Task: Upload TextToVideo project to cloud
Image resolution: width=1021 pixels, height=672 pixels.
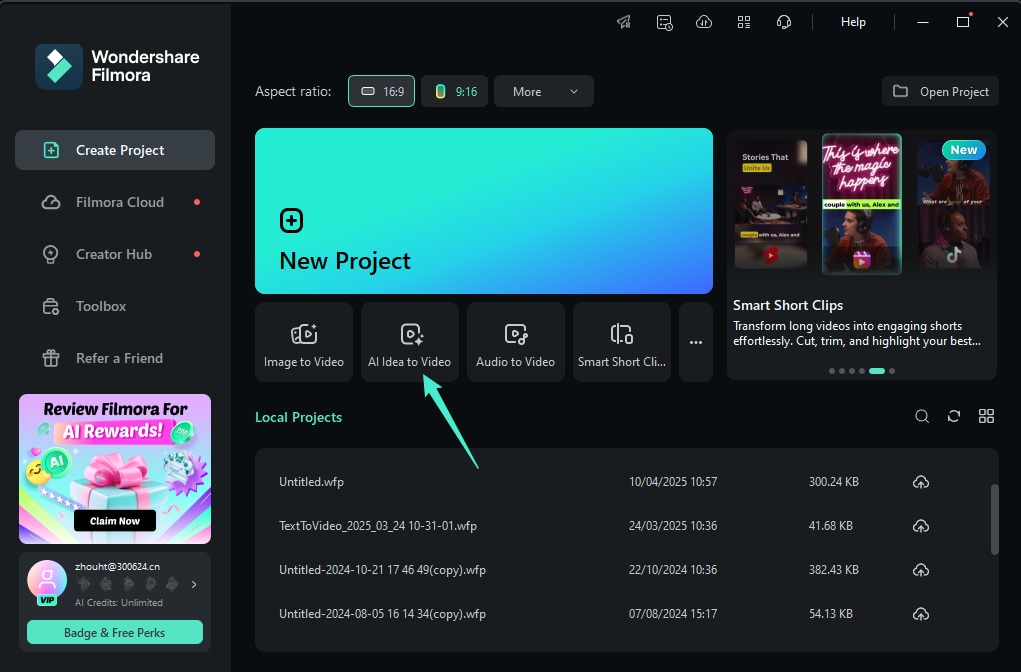Action: tap(921, 525)
